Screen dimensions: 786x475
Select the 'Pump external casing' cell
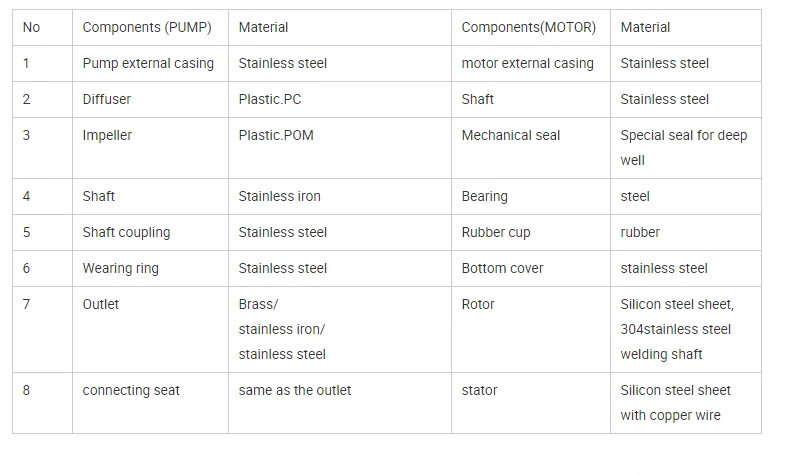click(x=150, y=64)
